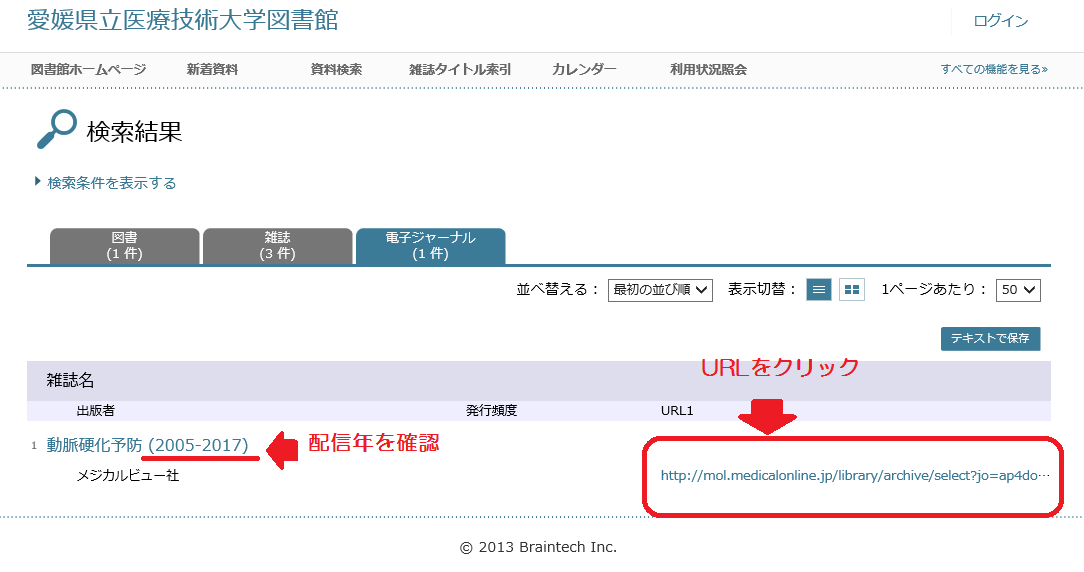
Task: Click すべての機能を見る link
Action: tap(994, 69)
